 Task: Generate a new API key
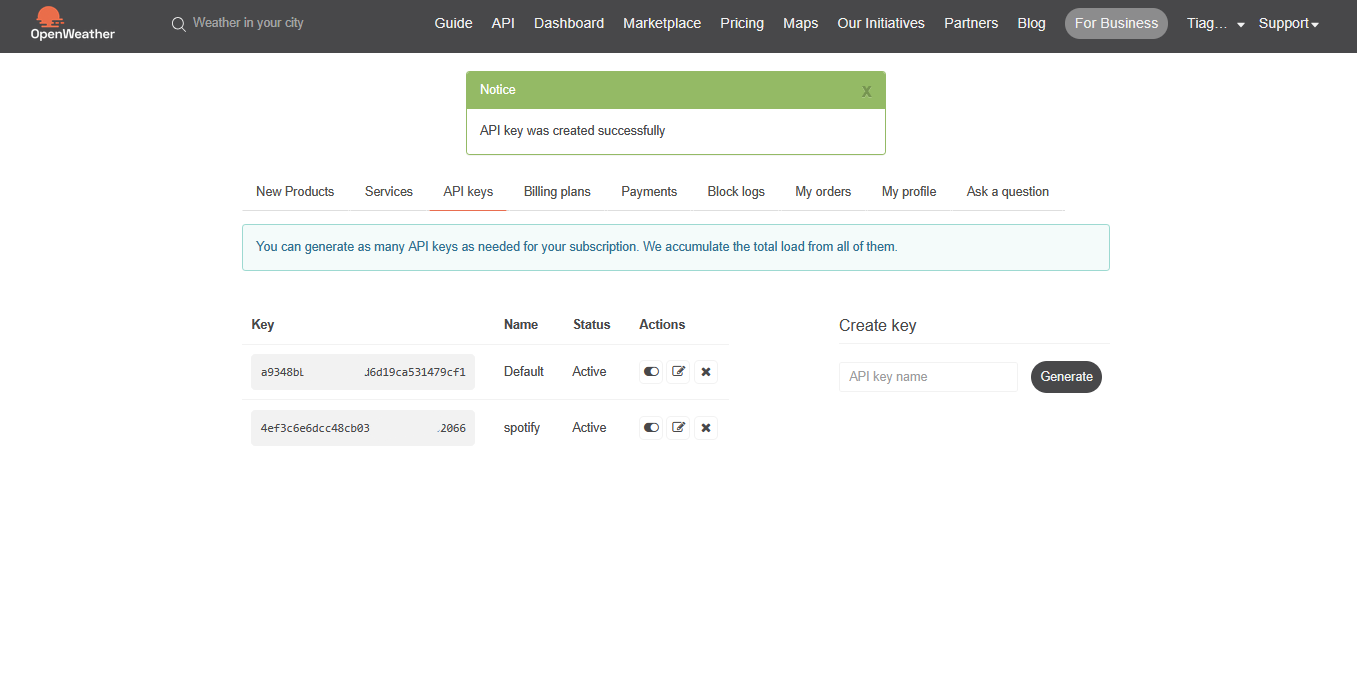(x=1066, y=377)
